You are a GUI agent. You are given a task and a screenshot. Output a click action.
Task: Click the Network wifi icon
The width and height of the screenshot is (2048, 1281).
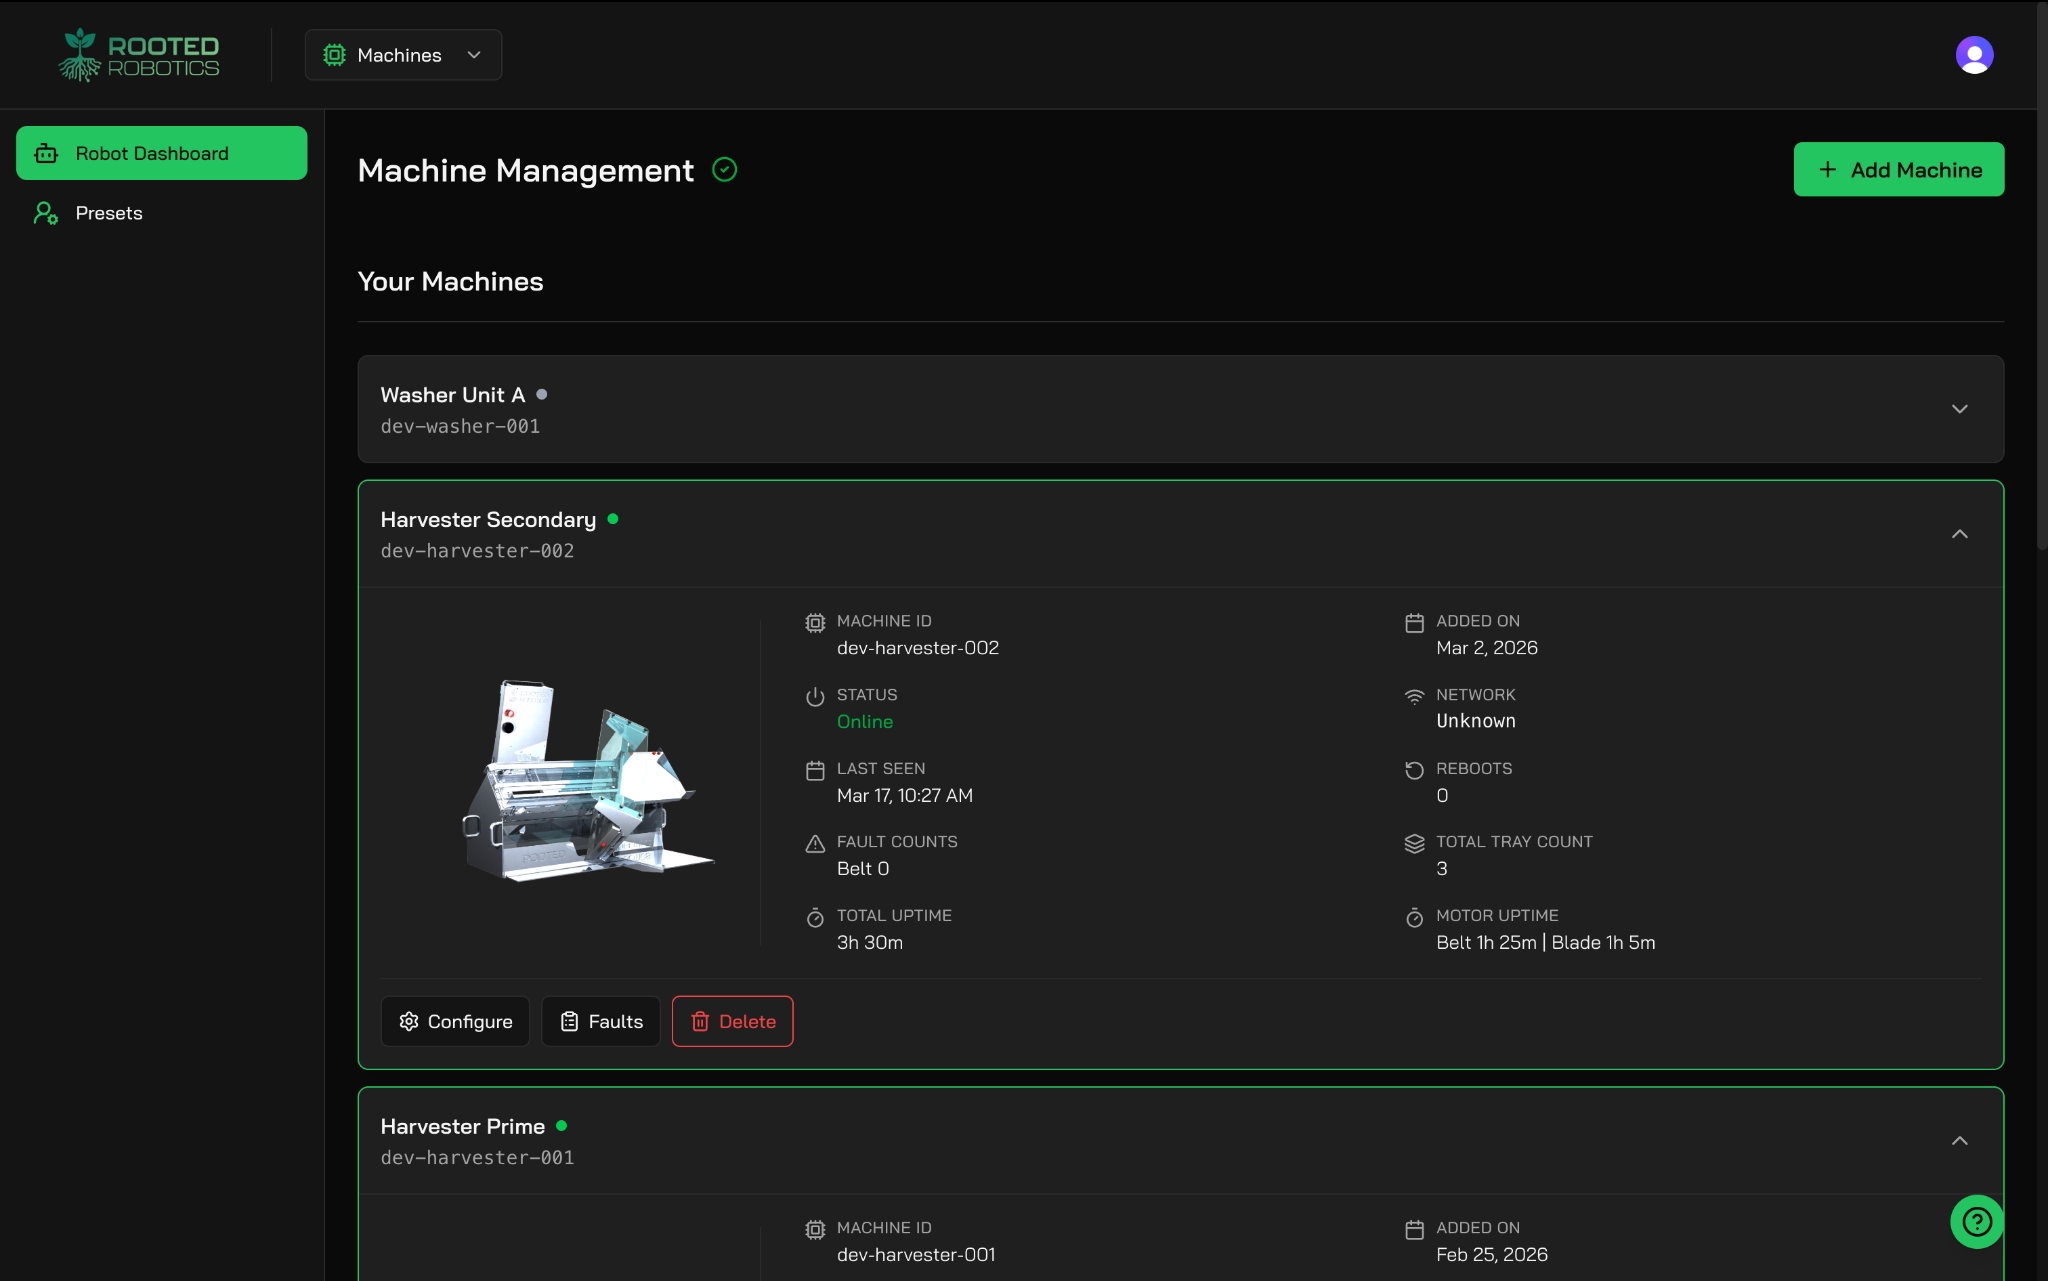(x=1414, y=696)
